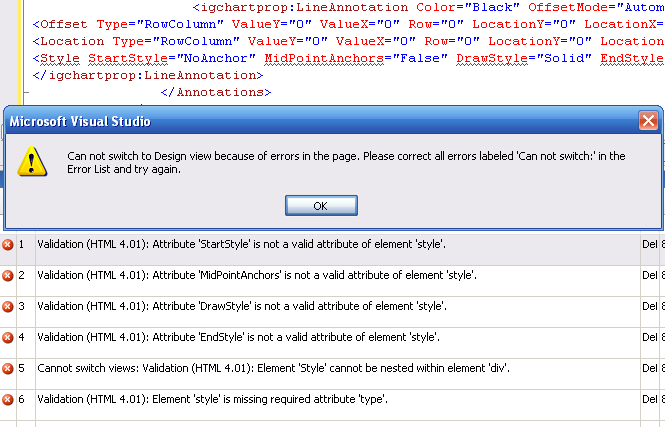Click OK in the Visual Studio dialog
This screenshot has height=427, width=665.
321,206
